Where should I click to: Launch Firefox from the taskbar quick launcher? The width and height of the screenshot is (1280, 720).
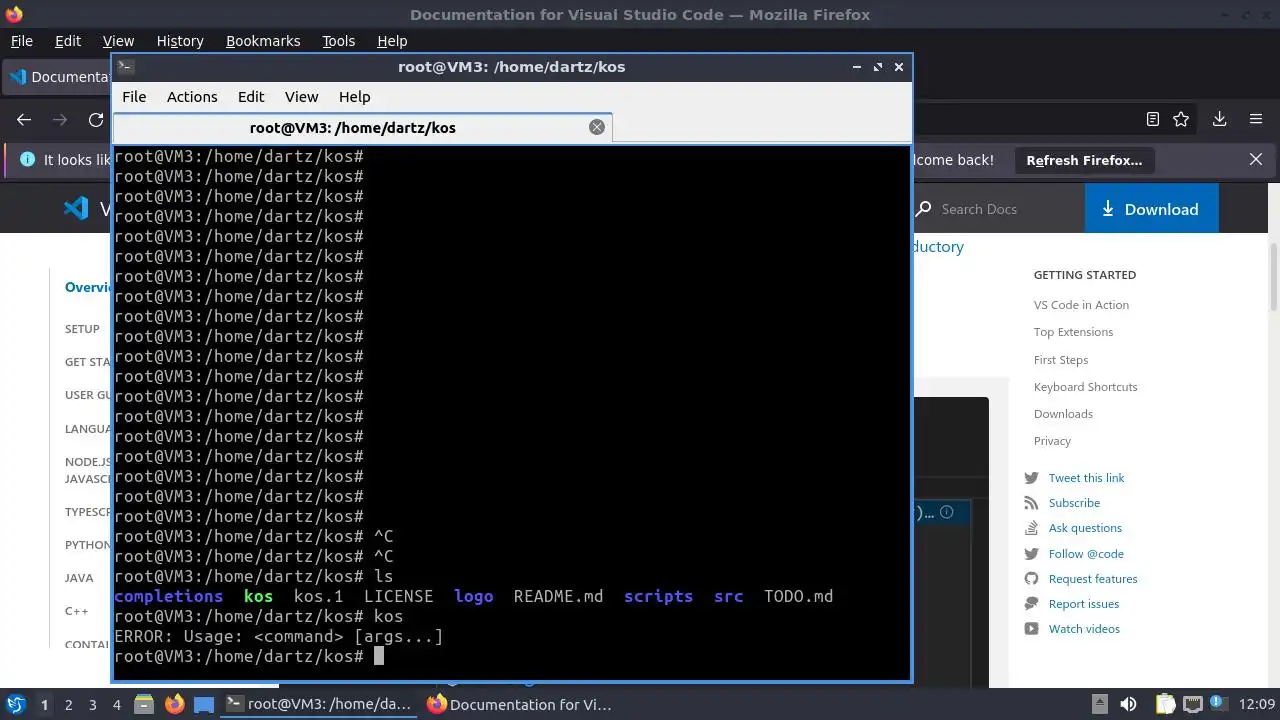point(174,704)
